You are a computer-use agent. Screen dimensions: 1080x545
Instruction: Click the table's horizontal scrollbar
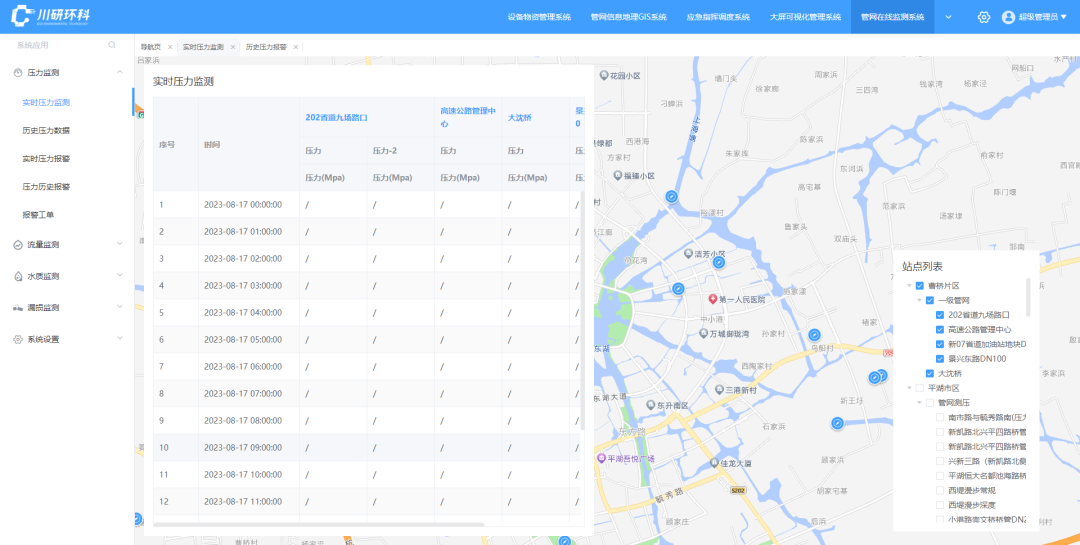click(x=318, y=523)
